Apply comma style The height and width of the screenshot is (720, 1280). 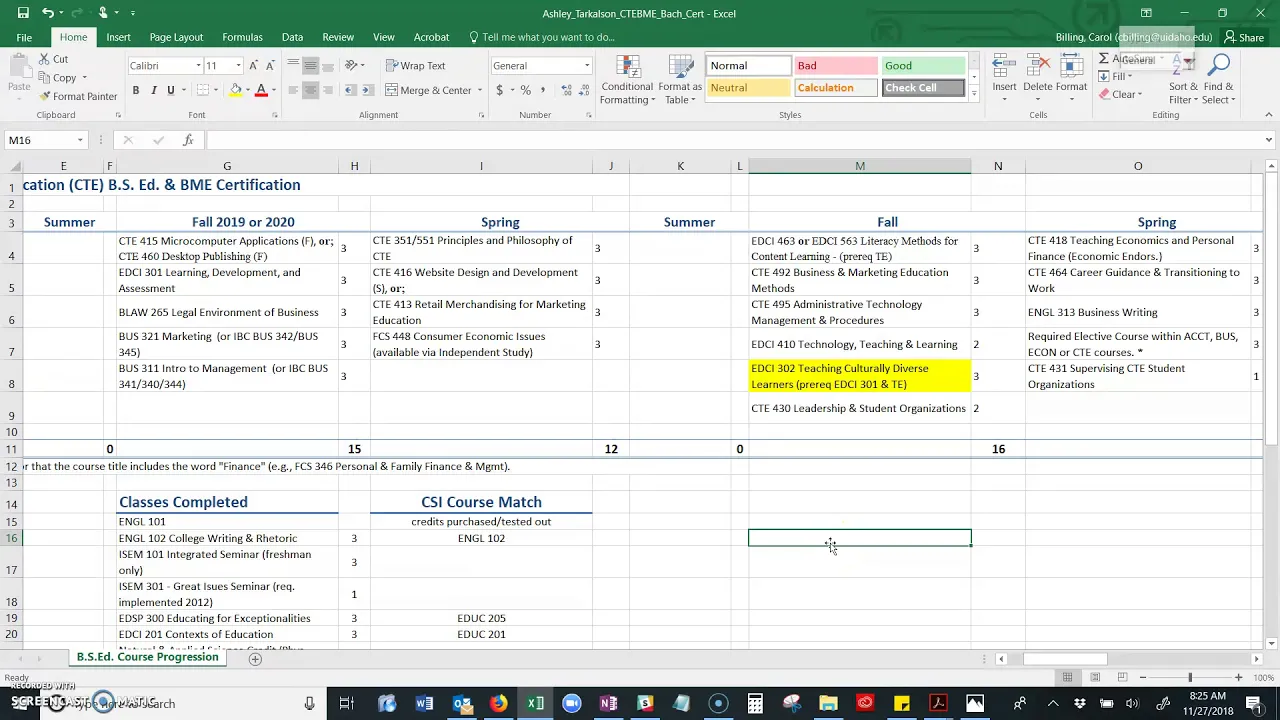coord(544,91)
